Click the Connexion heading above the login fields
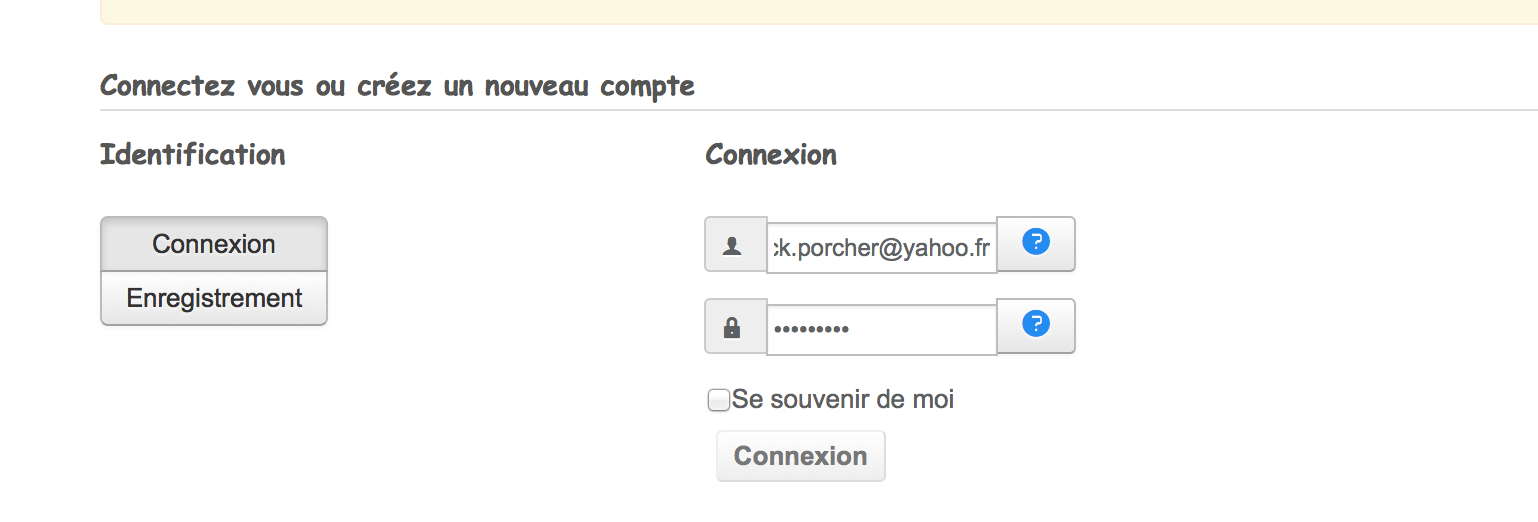Image resolution: width=1538 pixels, height=522 pixels. (771, 155)
